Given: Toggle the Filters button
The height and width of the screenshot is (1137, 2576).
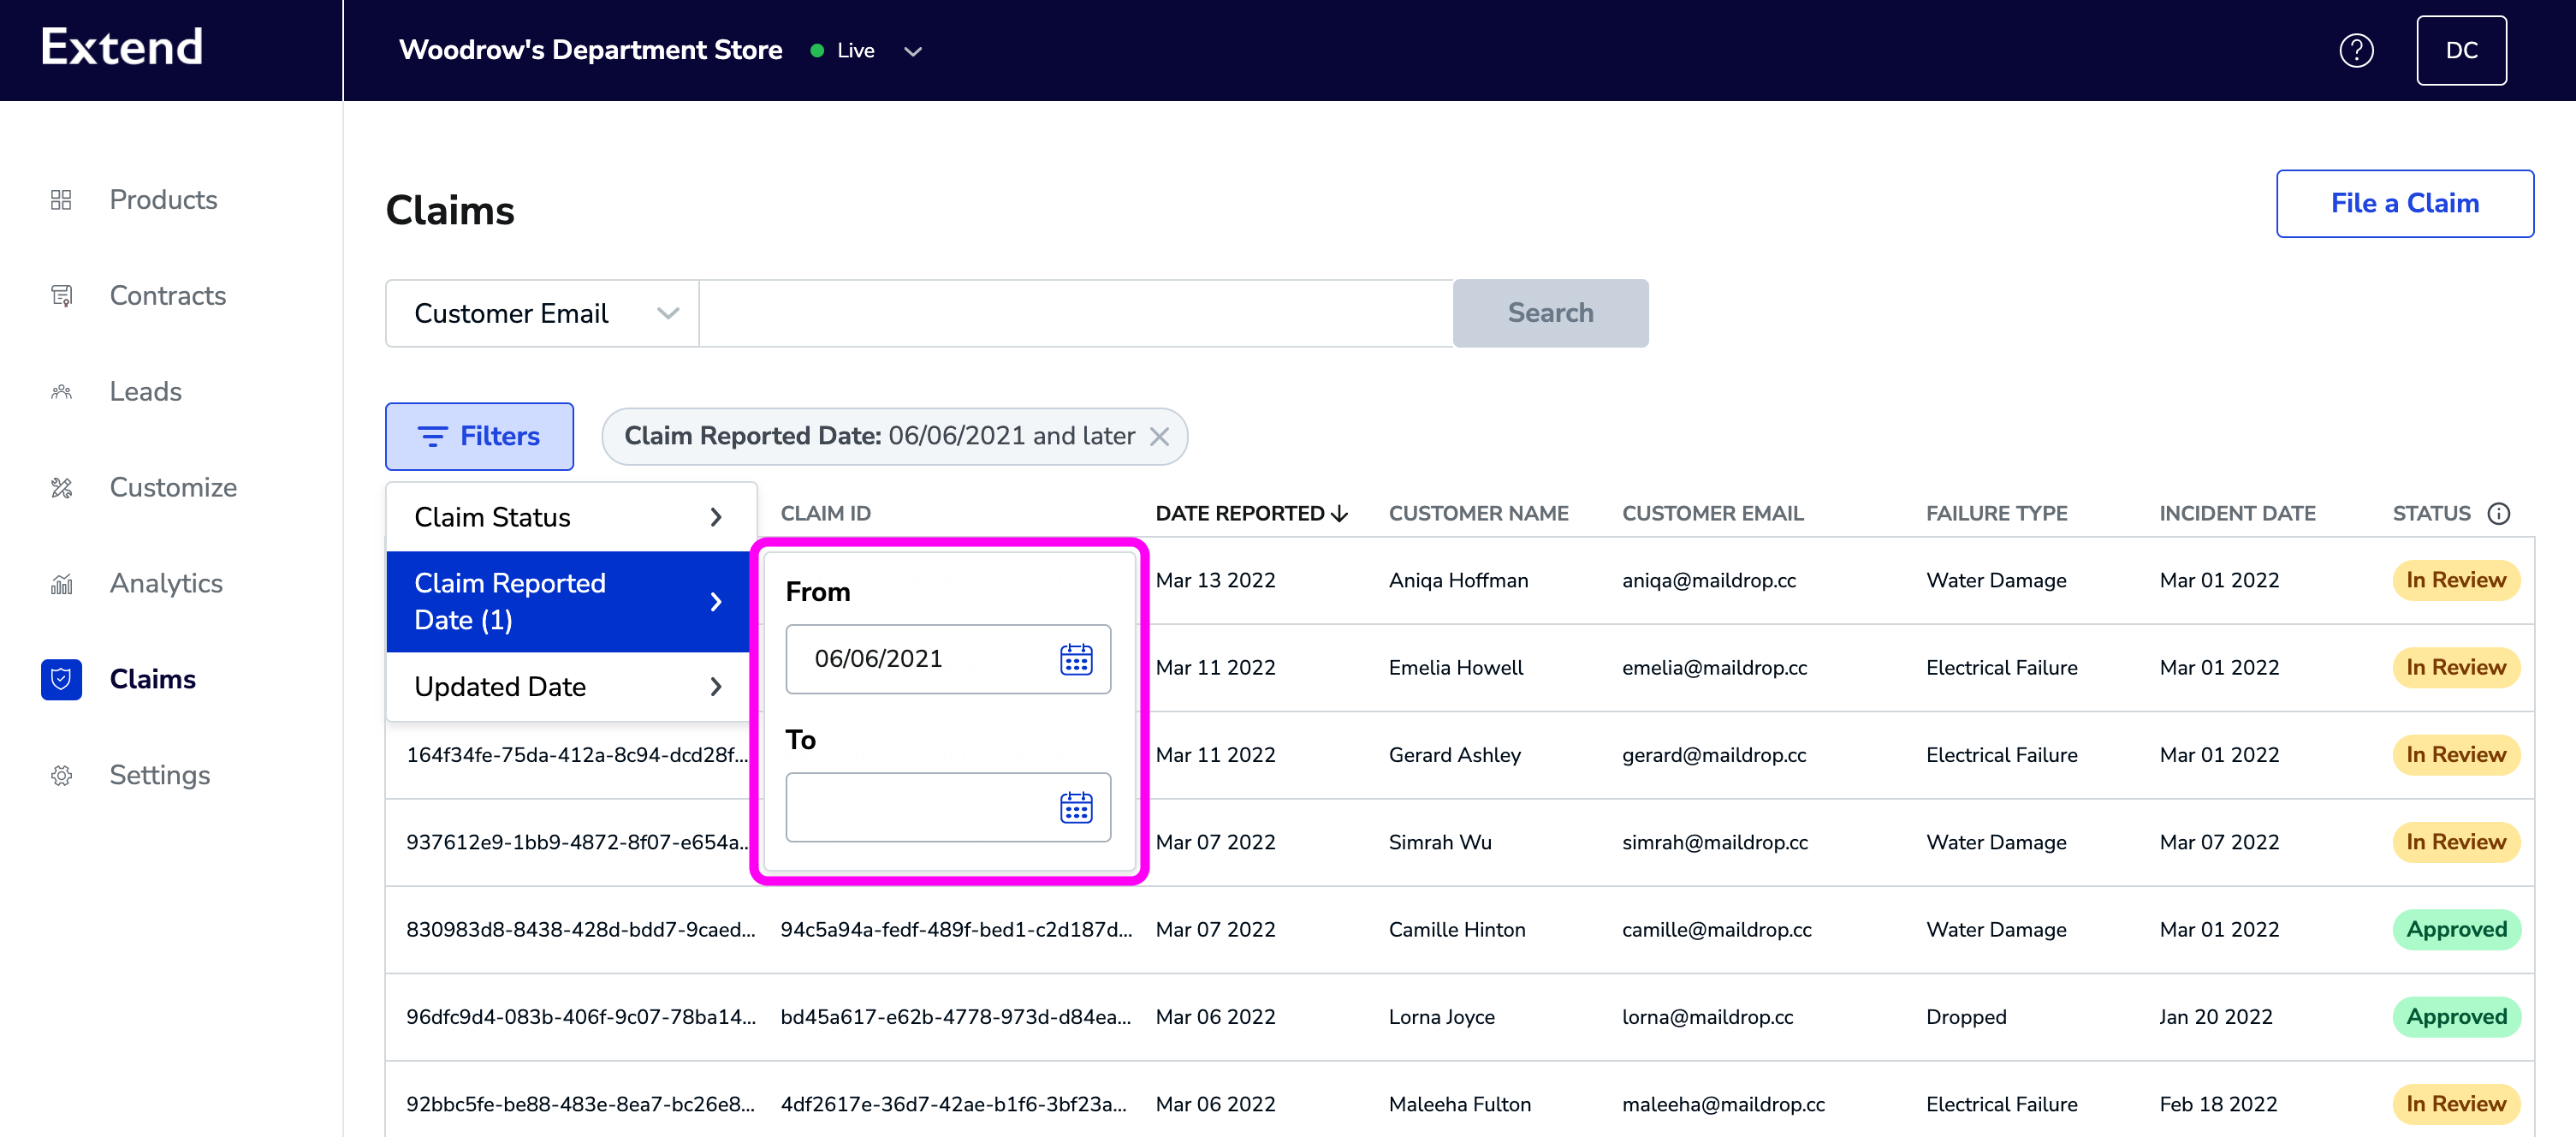Looking at the screenshot, I should (479, 436).
